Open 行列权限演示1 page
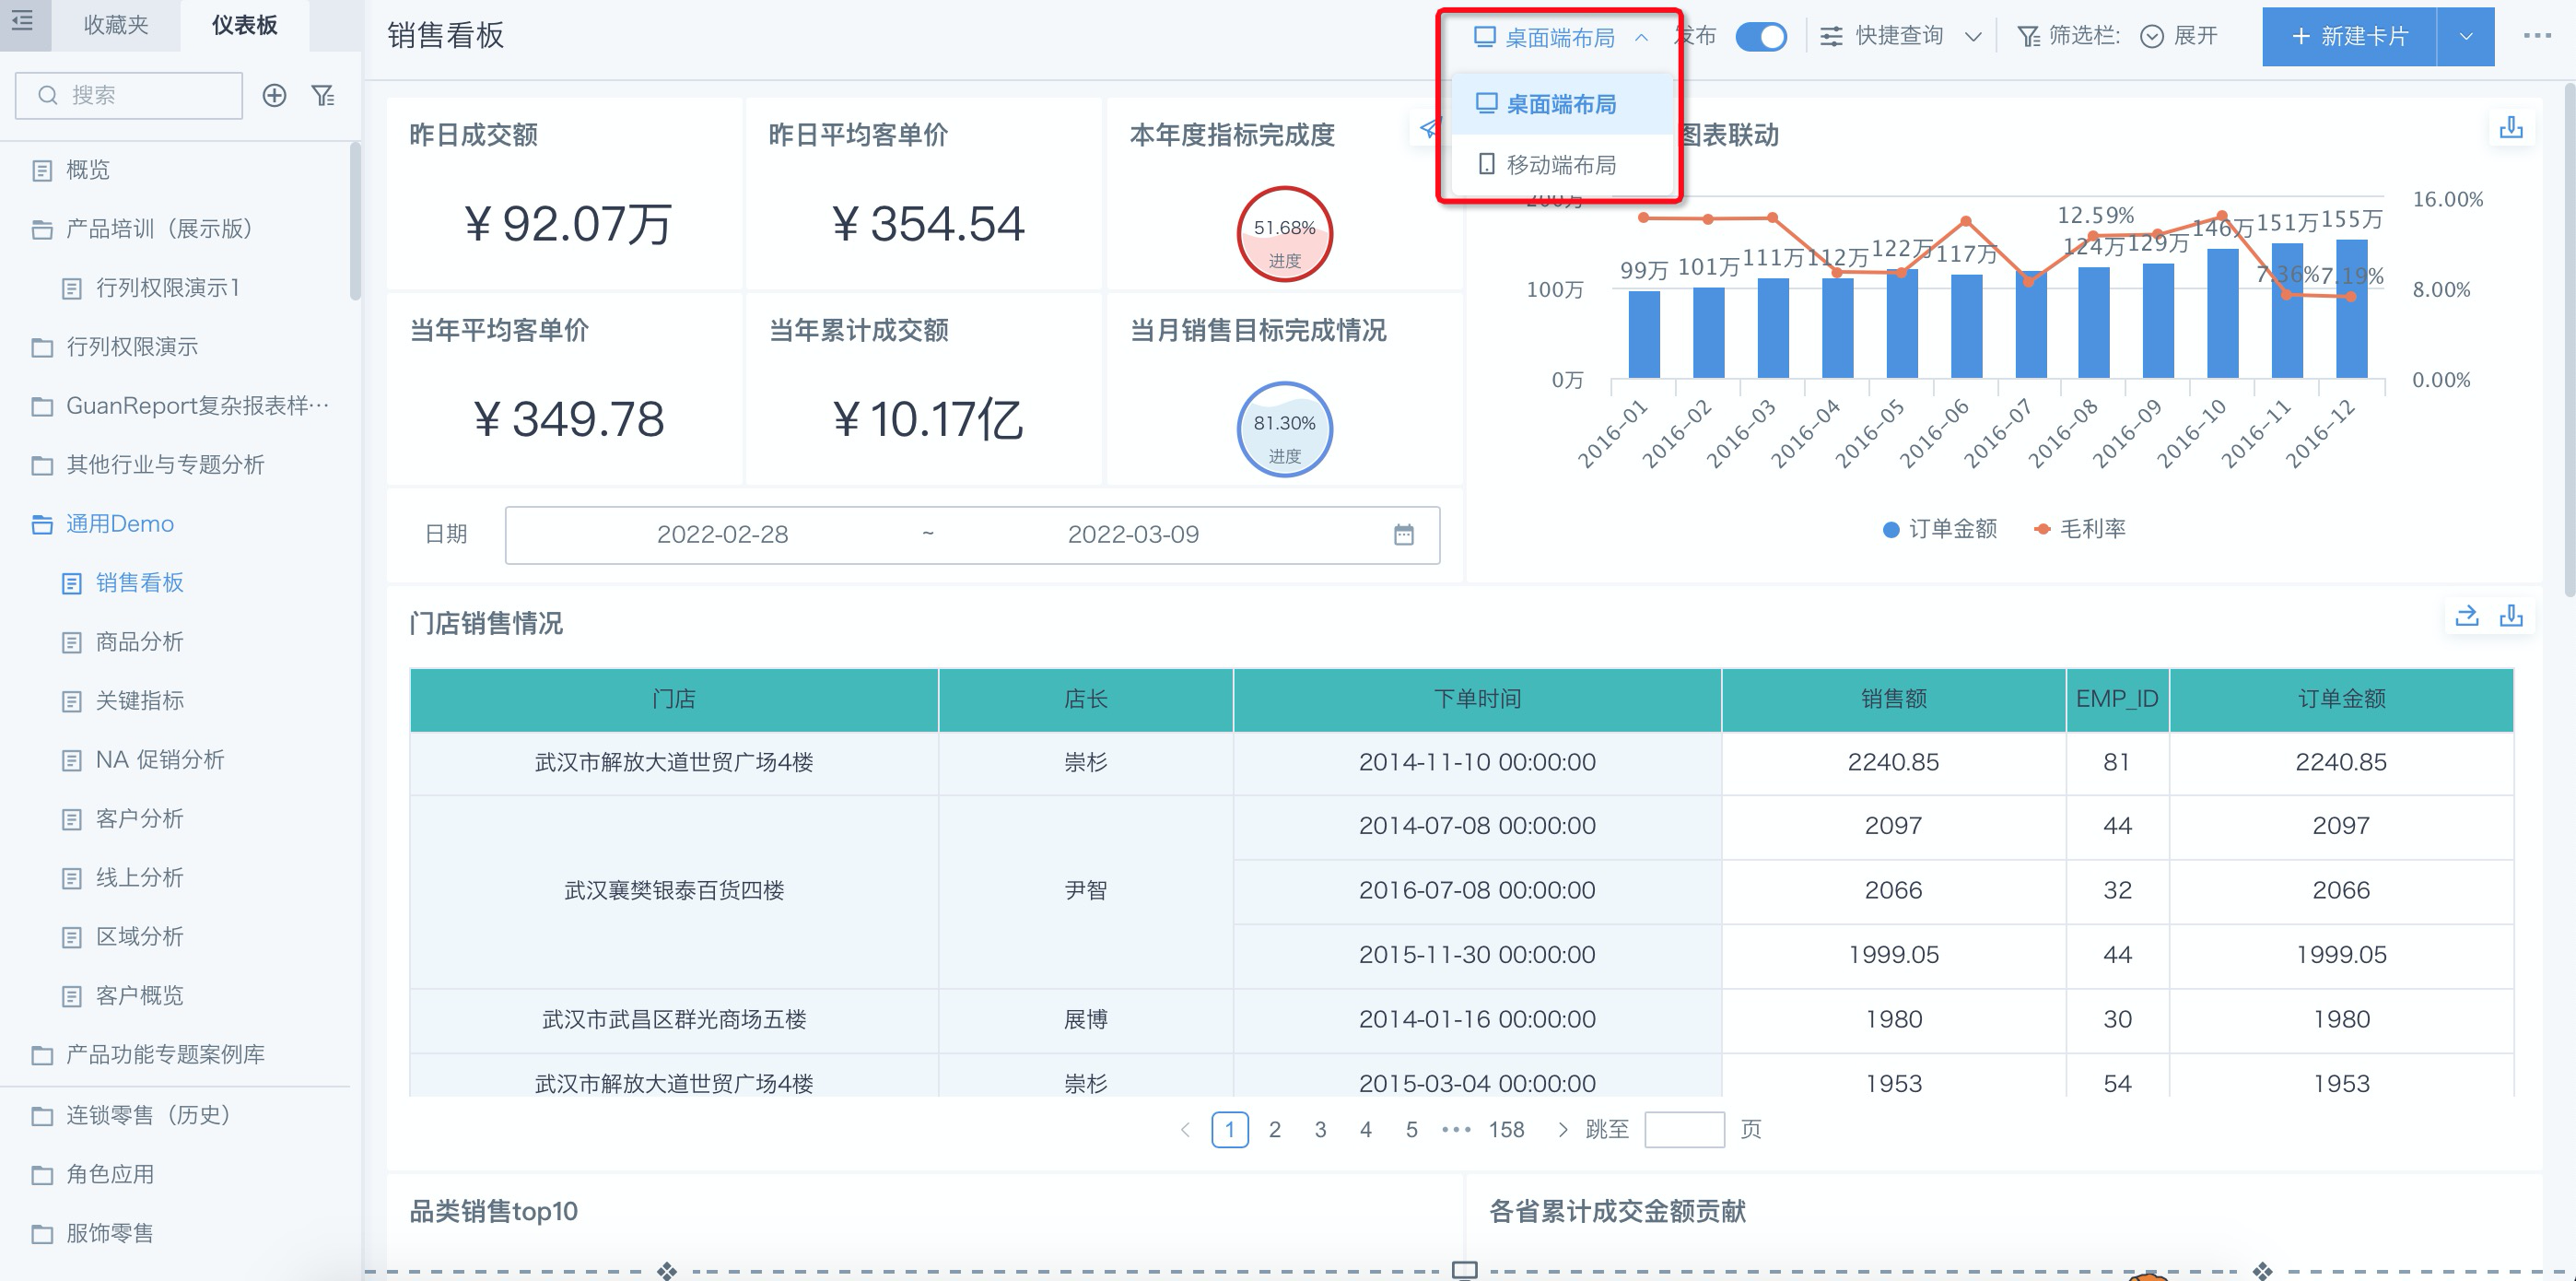The height and width of the screenshot is (1281, 2576). [167, 288]
